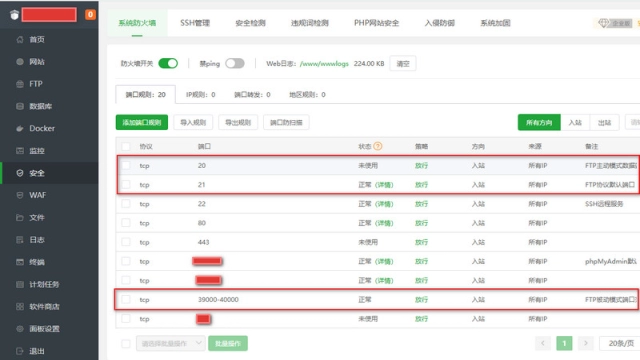Image resolution: width=640 pixels, height=360 pixels.
Task: Open the 20条/页 page size dropdown
Action: click(x=620, y=343)
